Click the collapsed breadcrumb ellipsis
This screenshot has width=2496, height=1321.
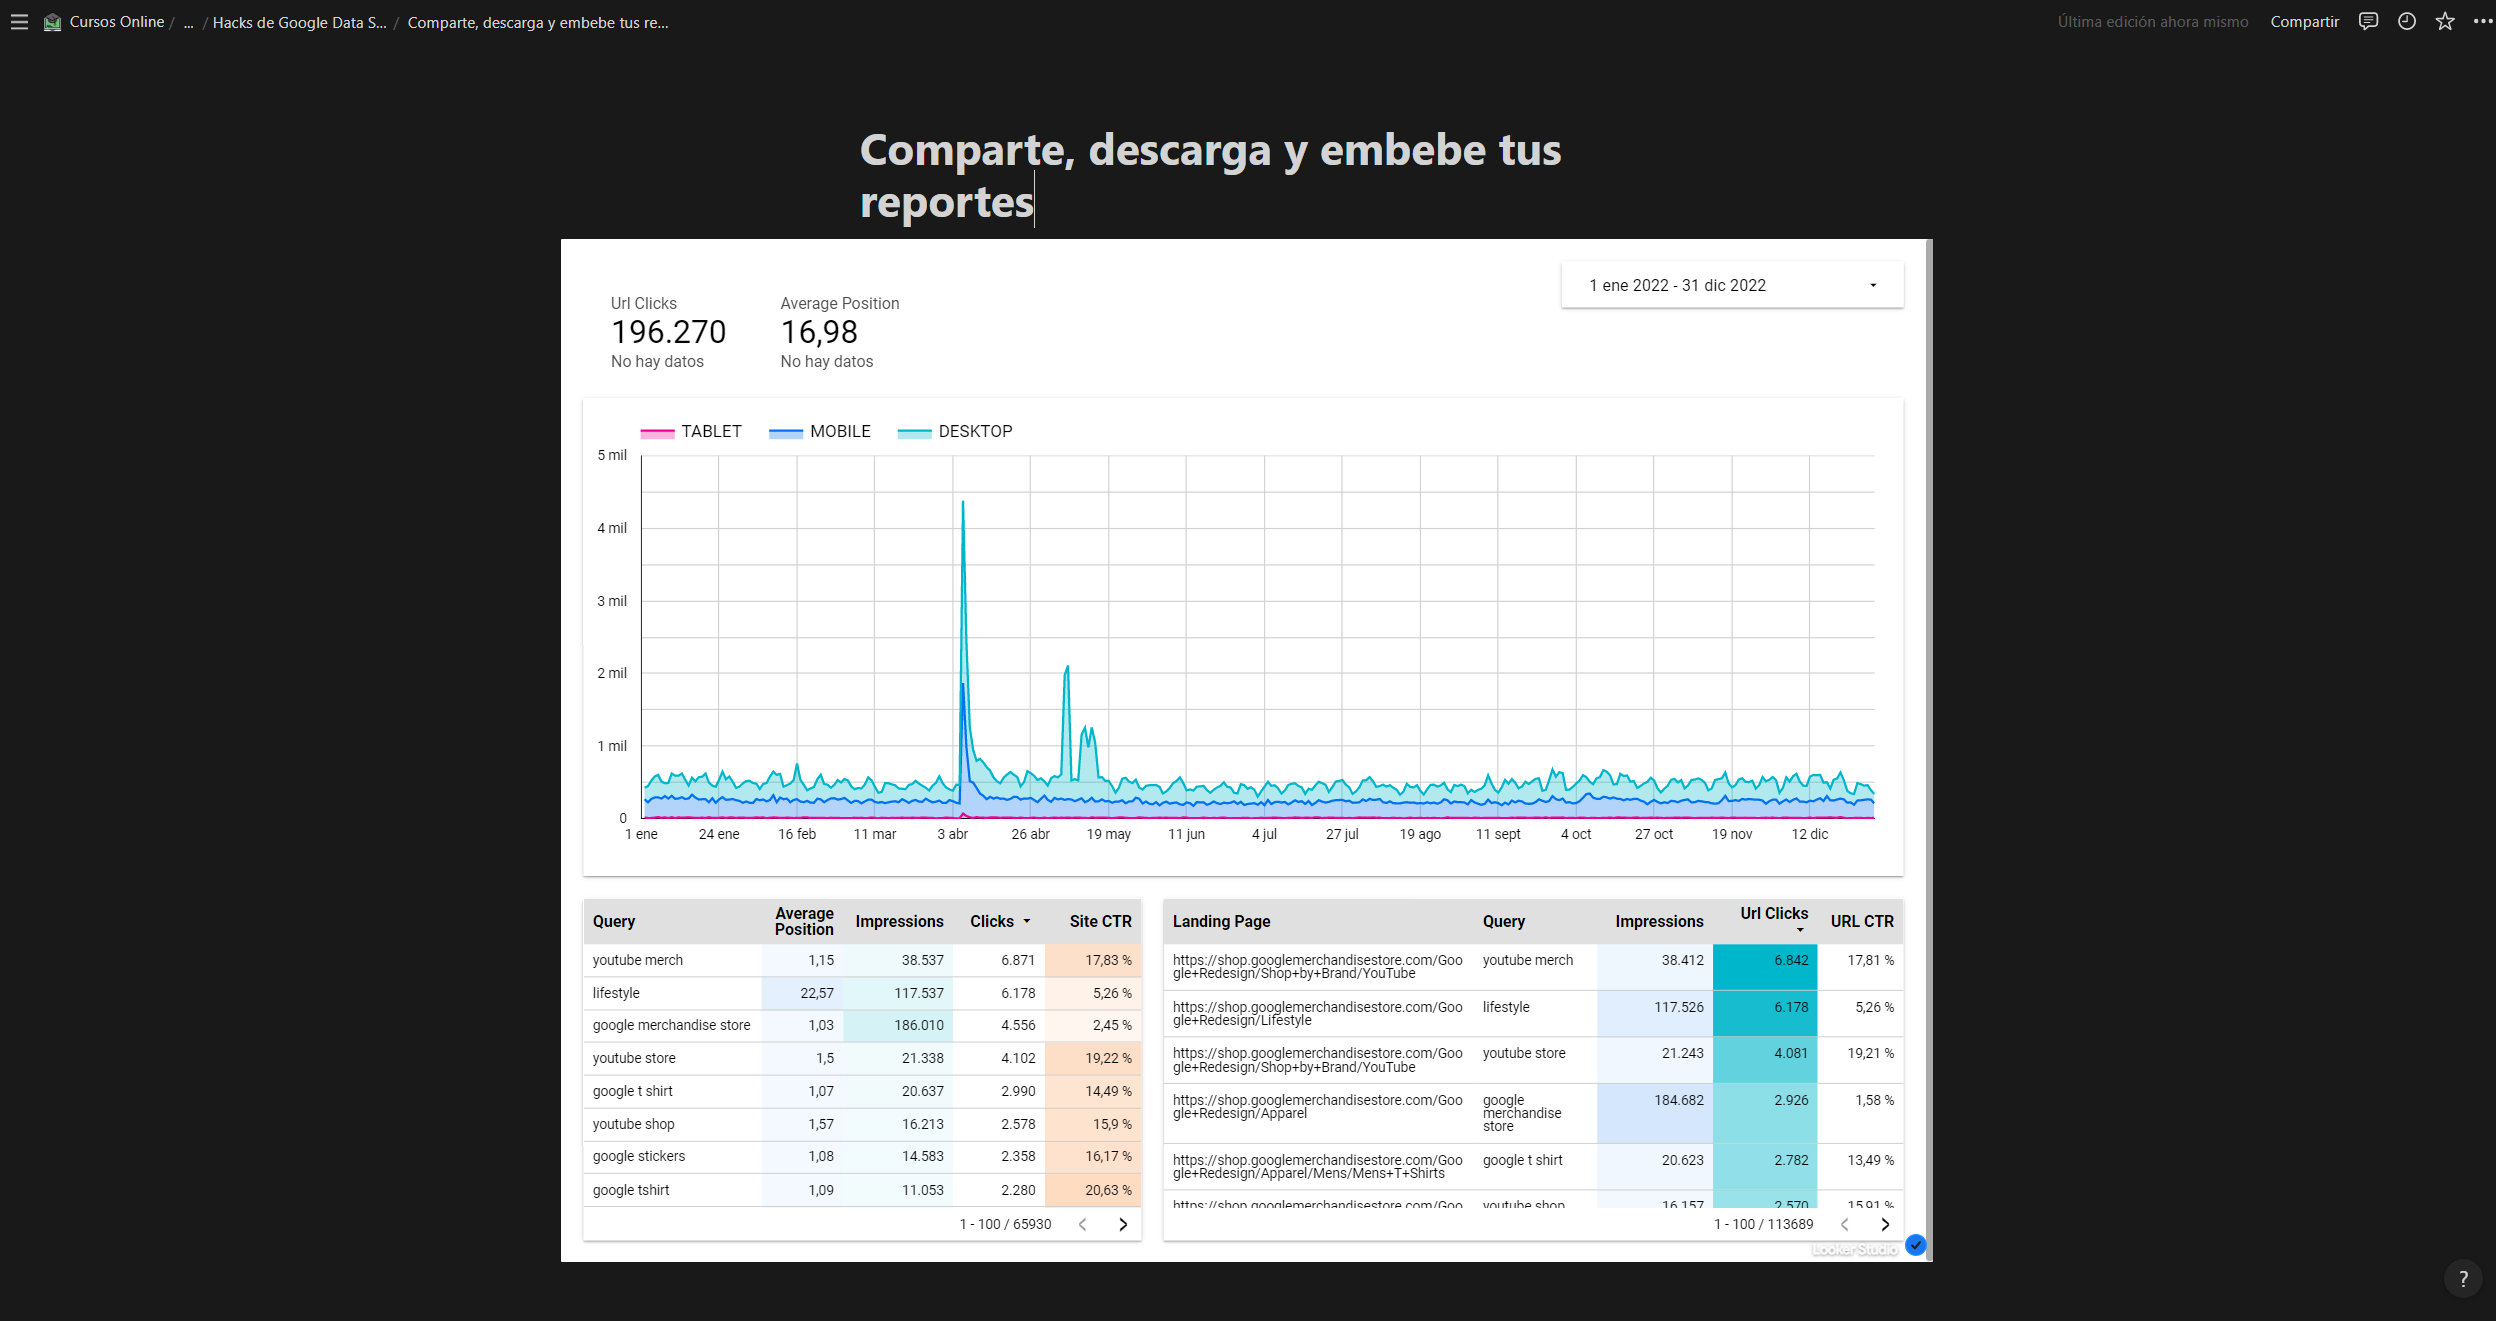click(x=188, y=22)
